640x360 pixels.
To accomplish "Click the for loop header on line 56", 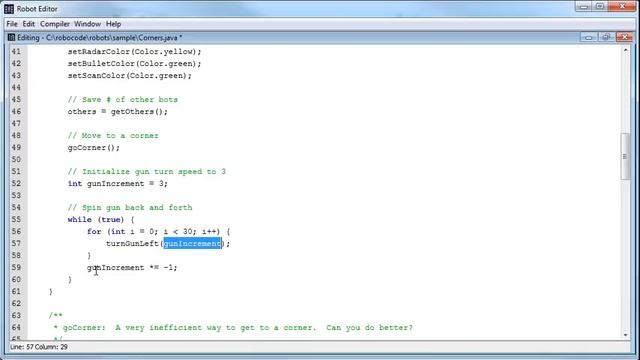I will click(x=158, y=231).
